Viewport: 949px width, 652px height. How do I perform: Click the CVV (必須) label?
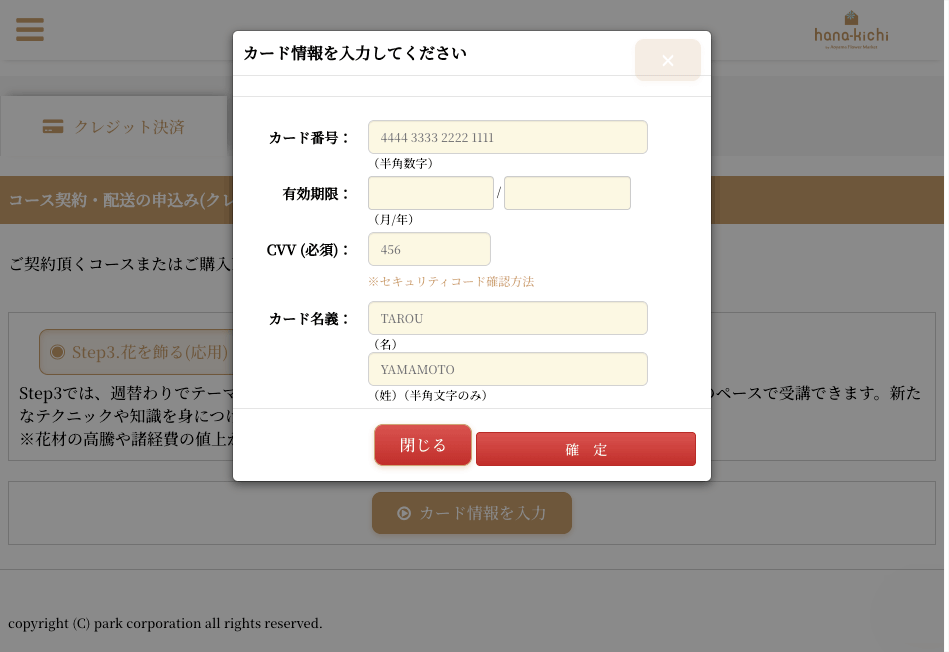(x=309, y=250)
